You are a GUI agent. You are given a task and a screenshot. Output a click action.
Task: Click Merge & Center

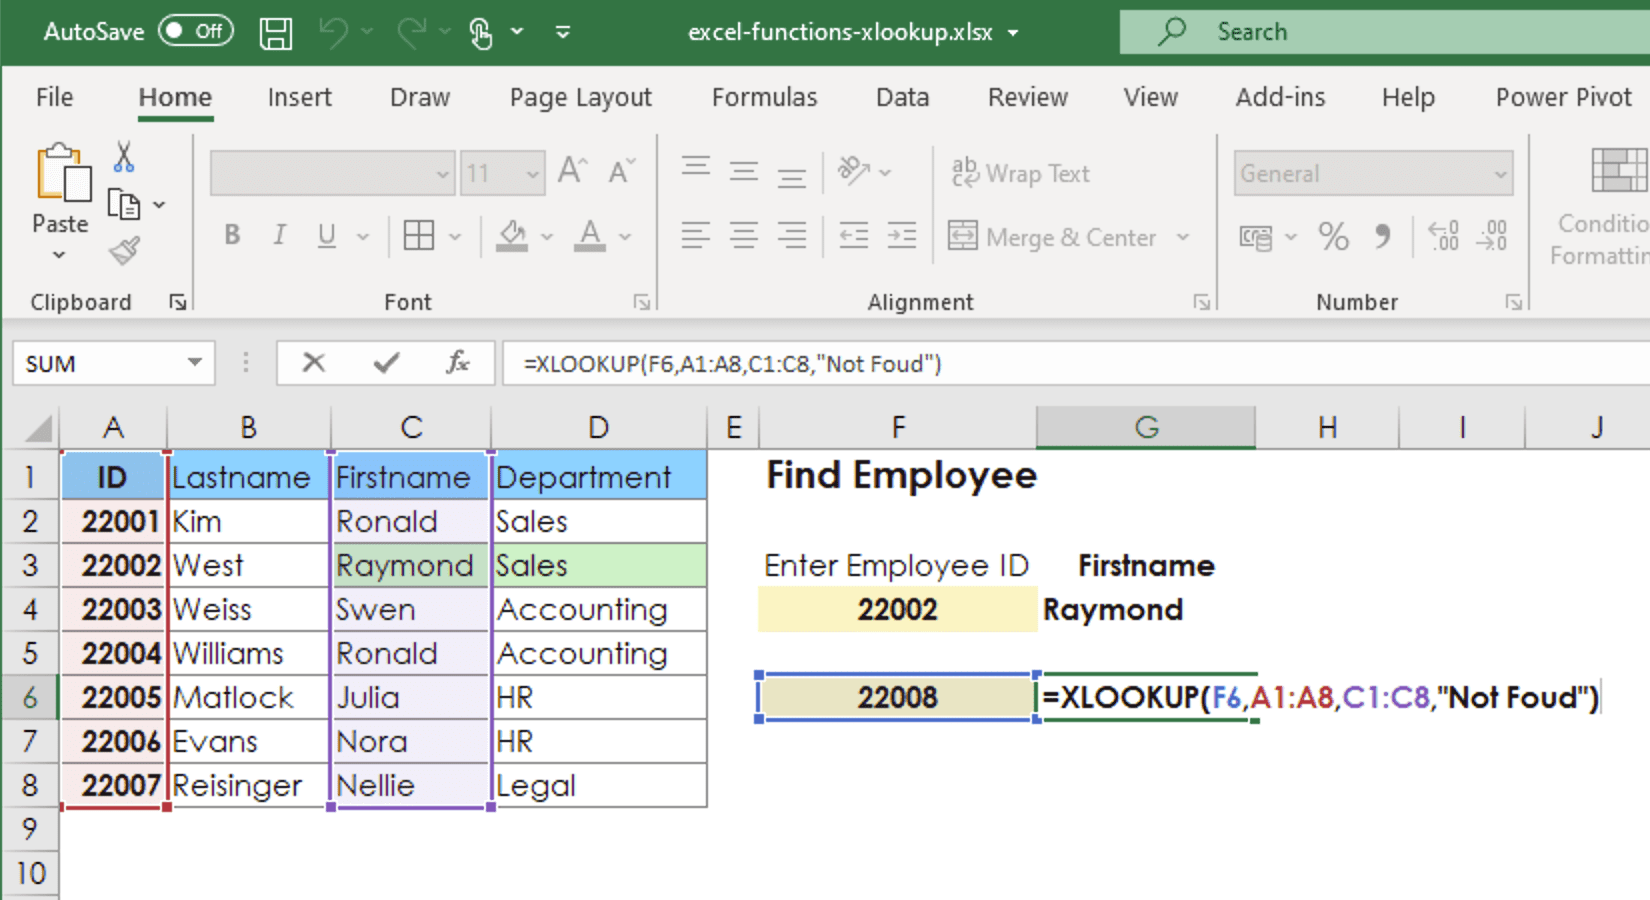pyautogui.click(x=1055, y=237)
